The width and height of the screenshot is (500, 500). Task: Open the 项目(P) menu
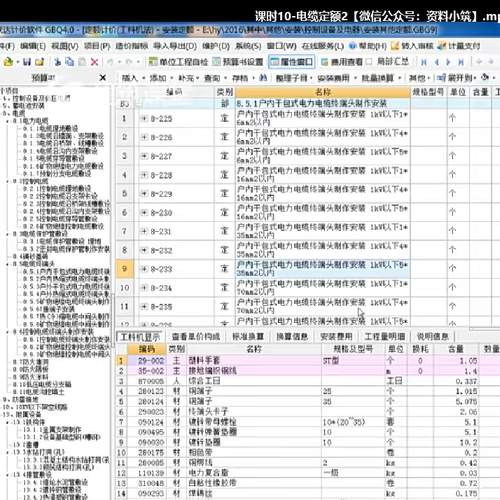pos(97,46)
